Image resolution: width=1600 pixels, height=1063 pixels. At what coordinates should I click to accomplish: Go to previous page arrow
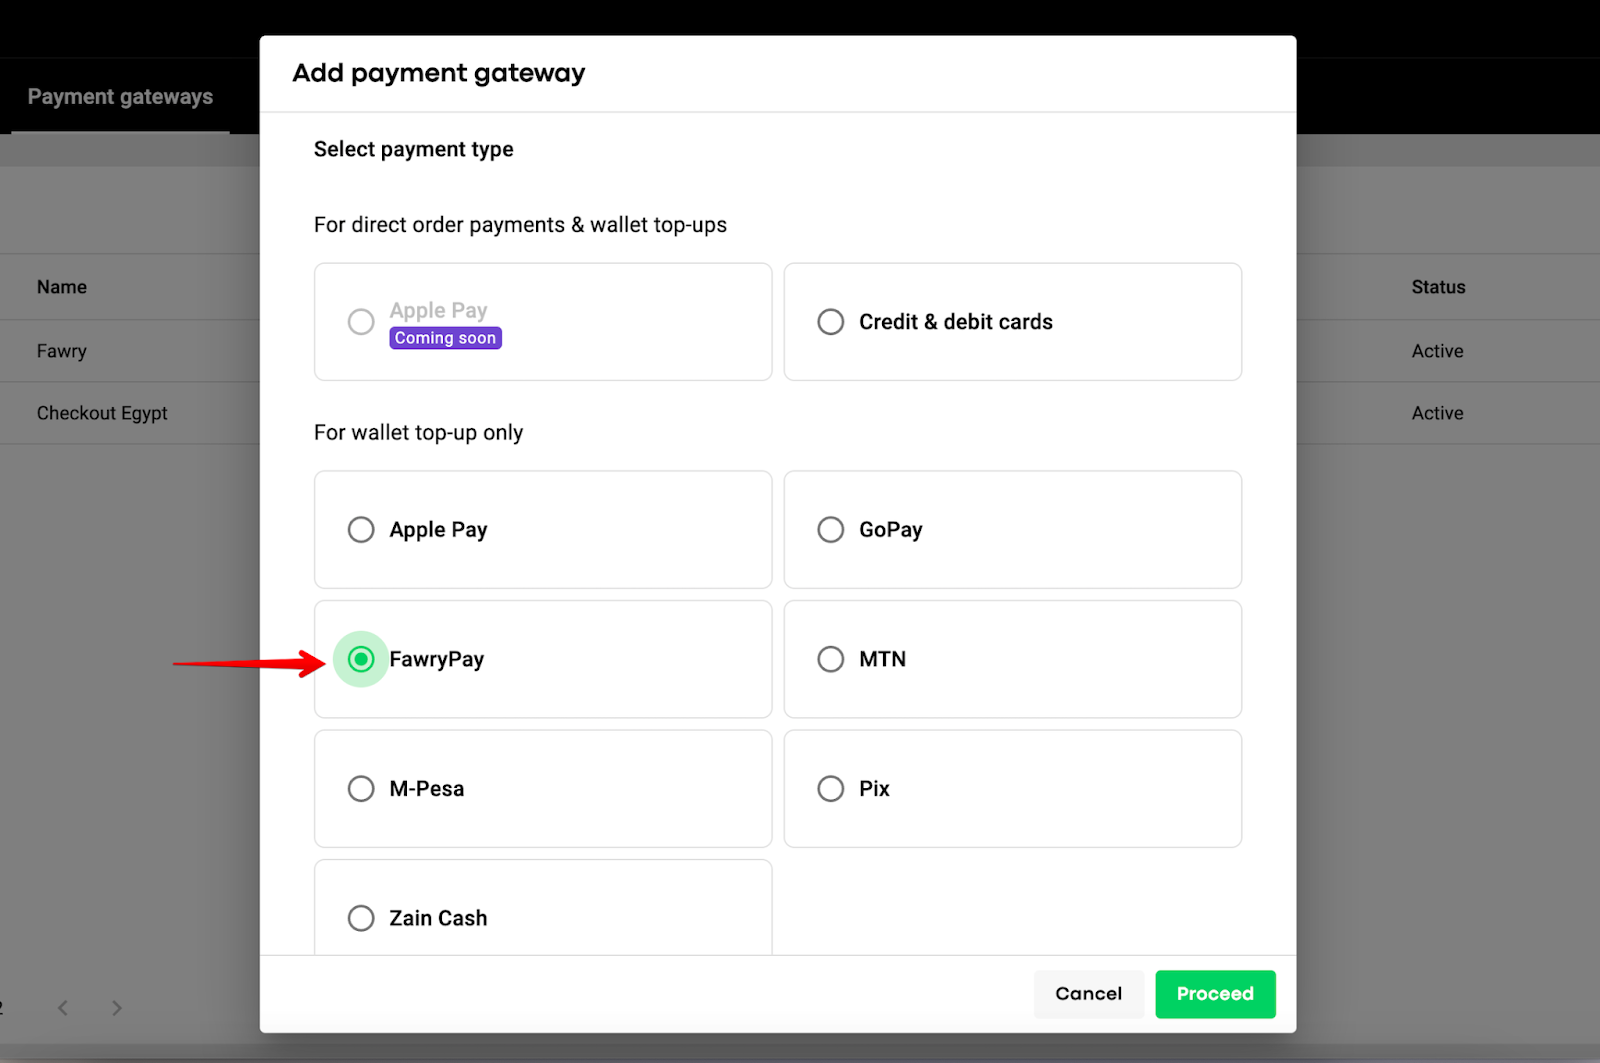point(63,1008)
